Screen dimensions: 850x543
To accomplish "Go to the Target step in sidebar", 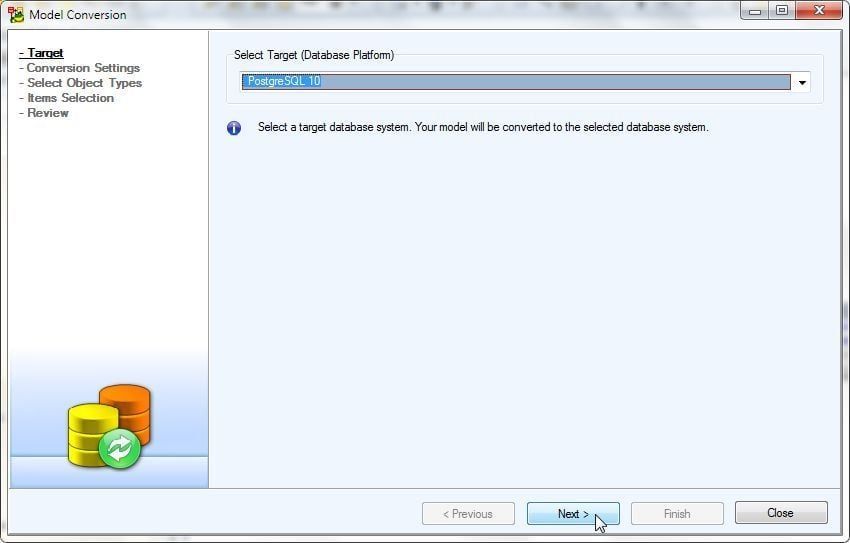I will [x=45, y=53].
